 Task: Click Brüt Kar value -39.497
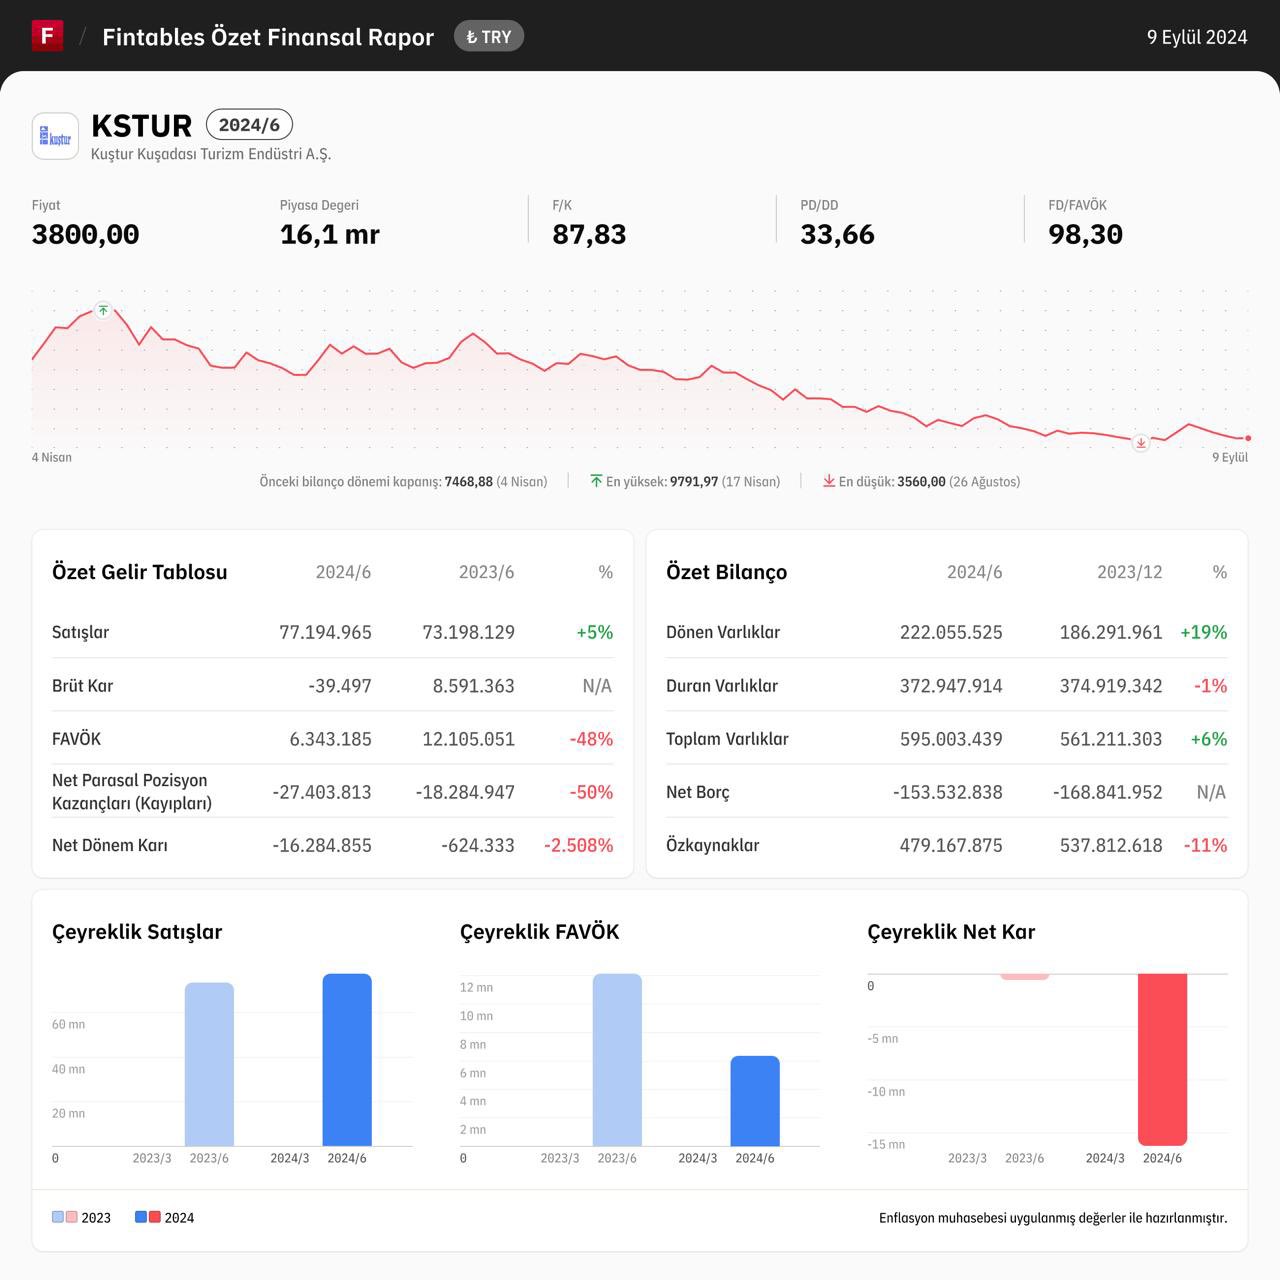point(340,686)
